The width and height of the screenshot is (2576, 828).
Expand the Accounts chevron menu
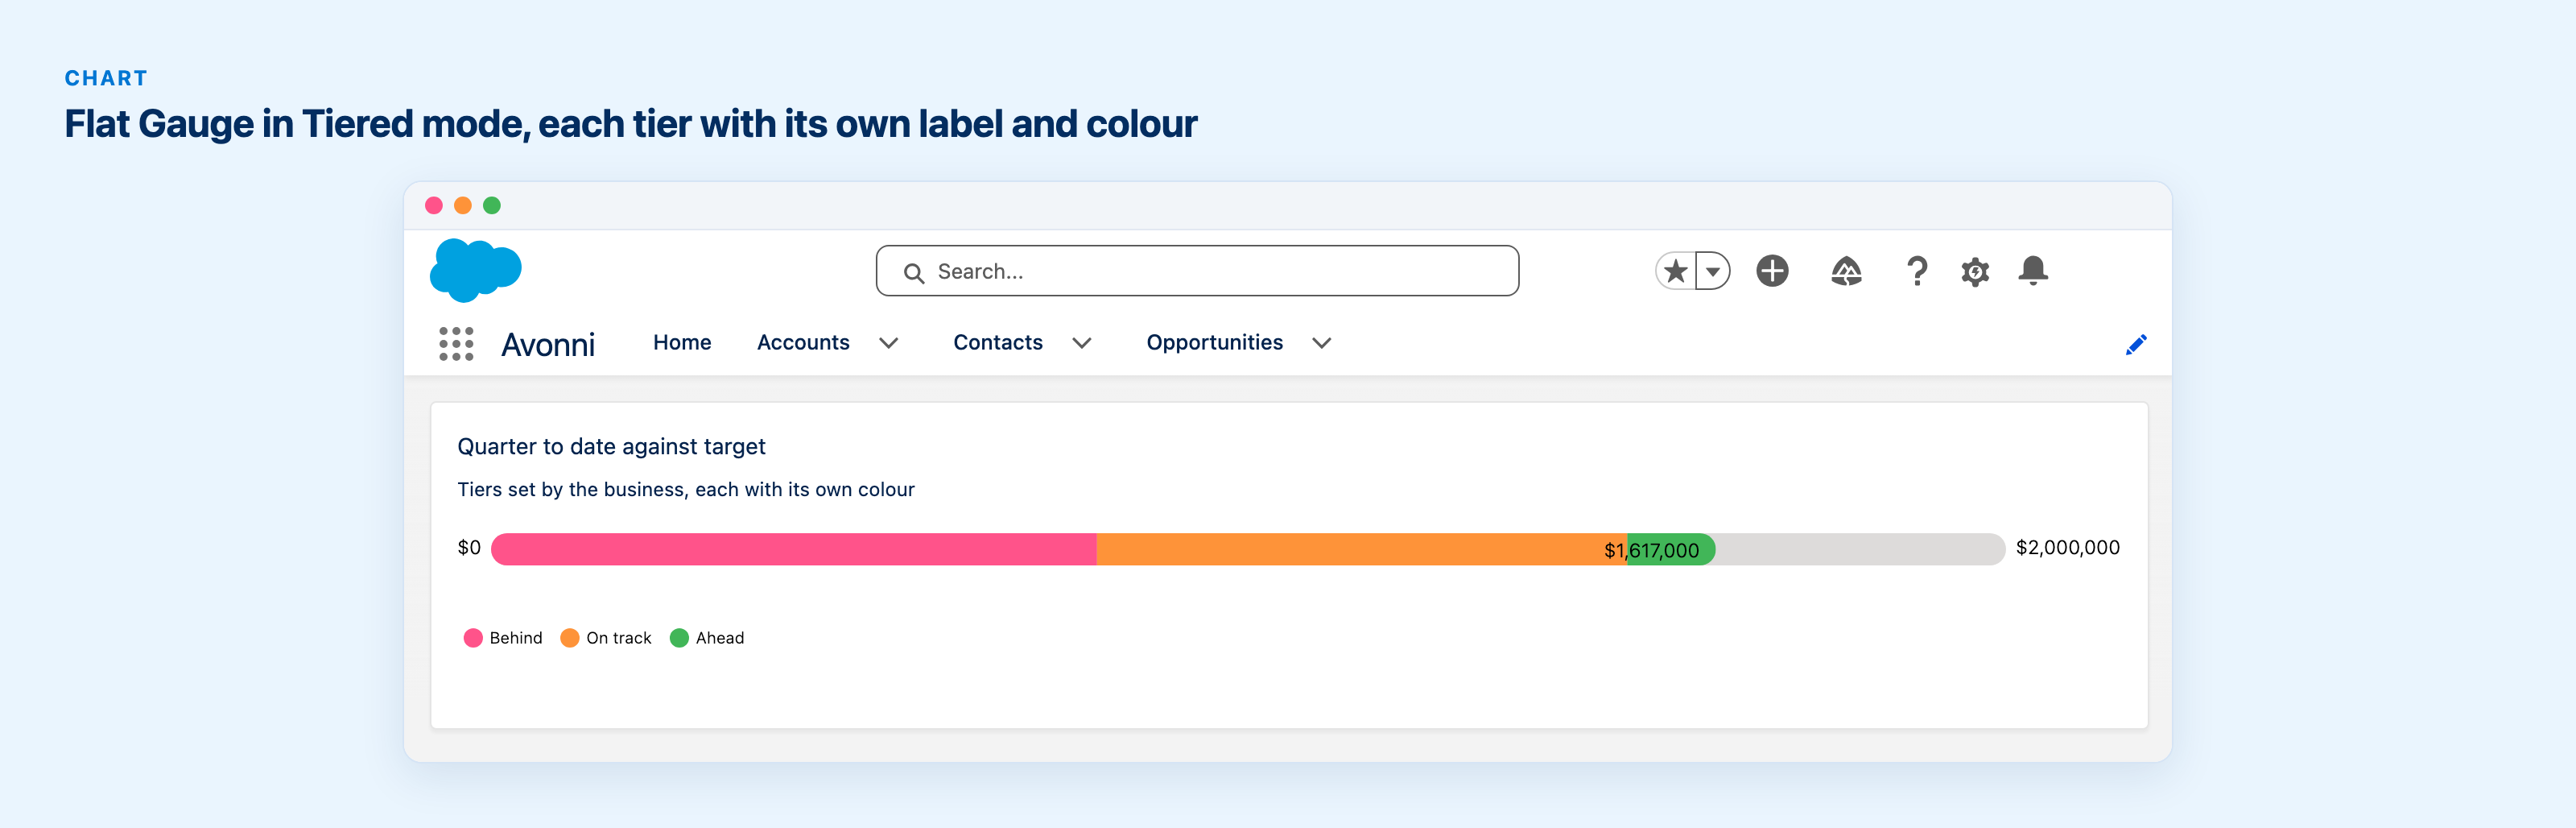(x=888, y=343)
